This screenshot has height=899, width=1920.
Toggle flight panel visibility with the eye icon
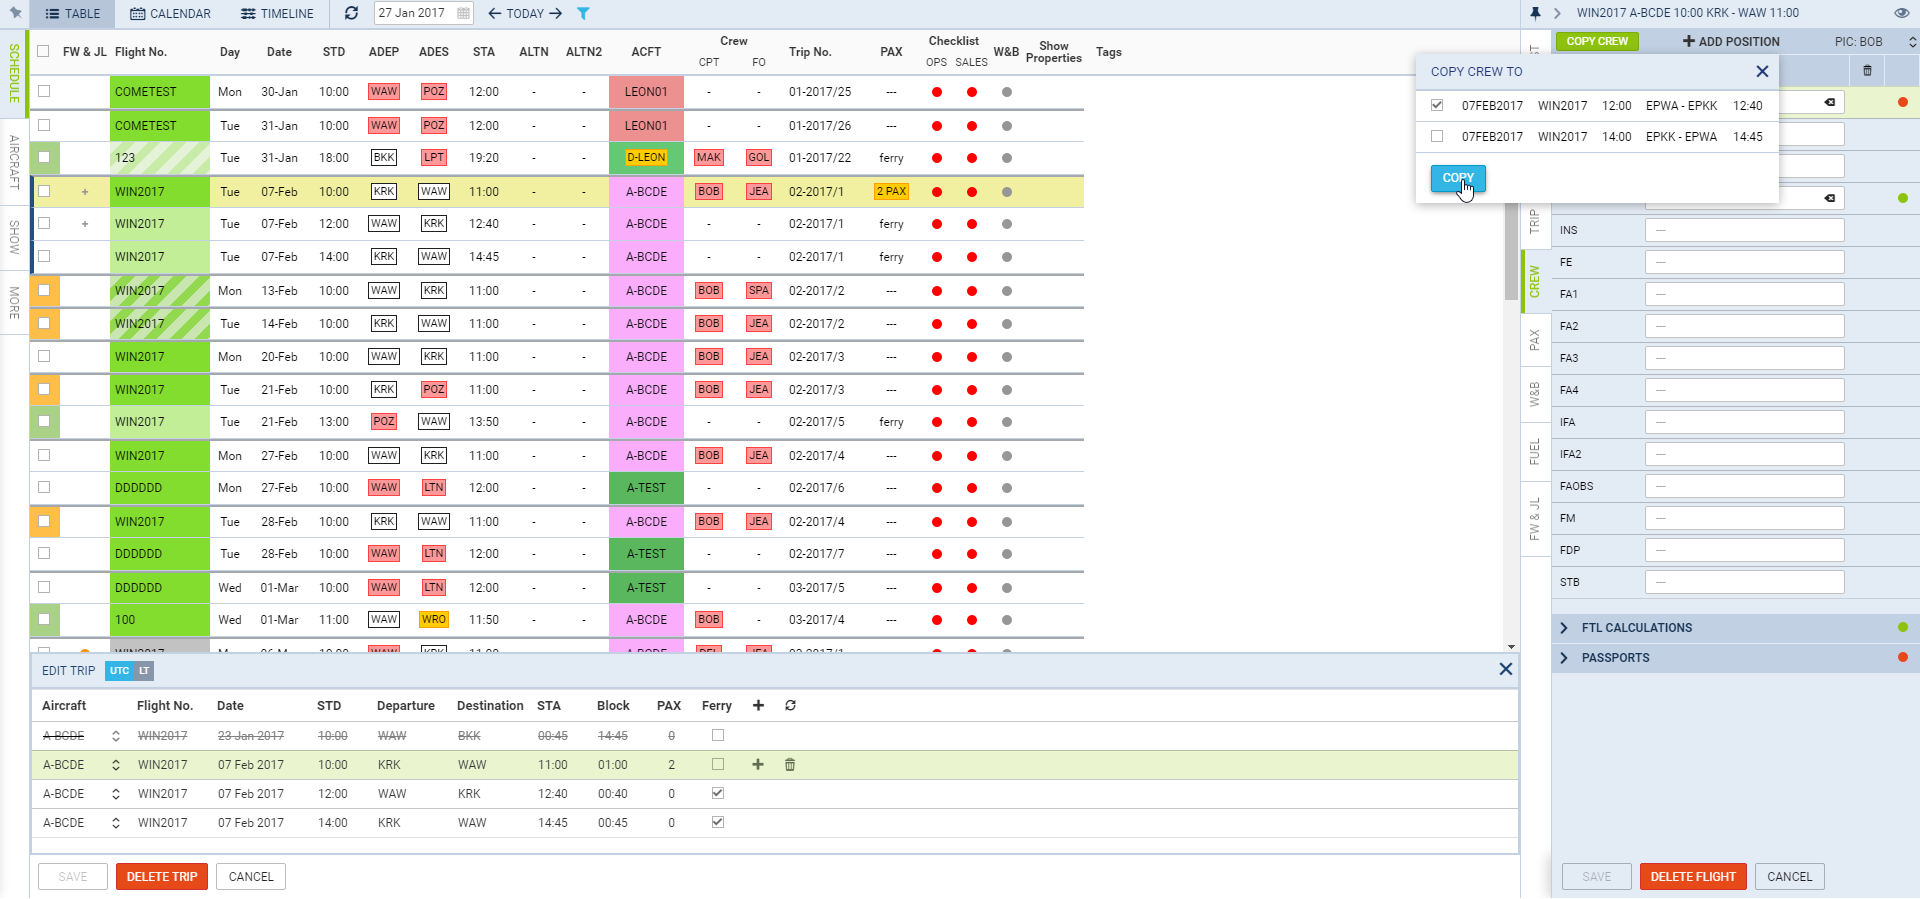[1901, 13]
